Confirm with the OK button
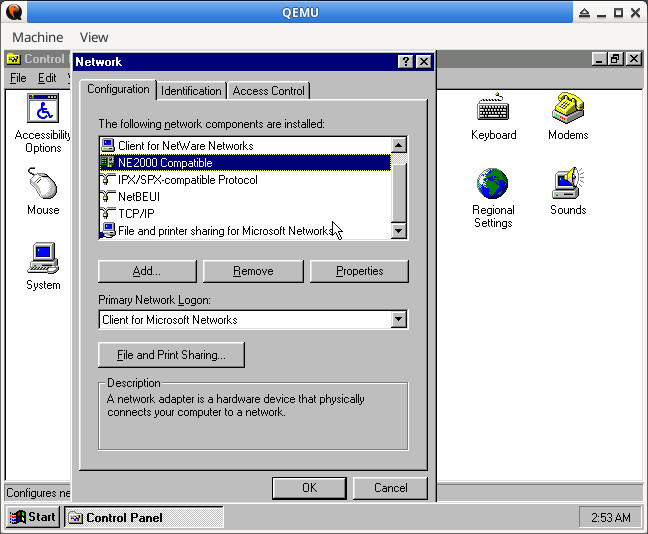648x534 pixels. click(309, 488)
